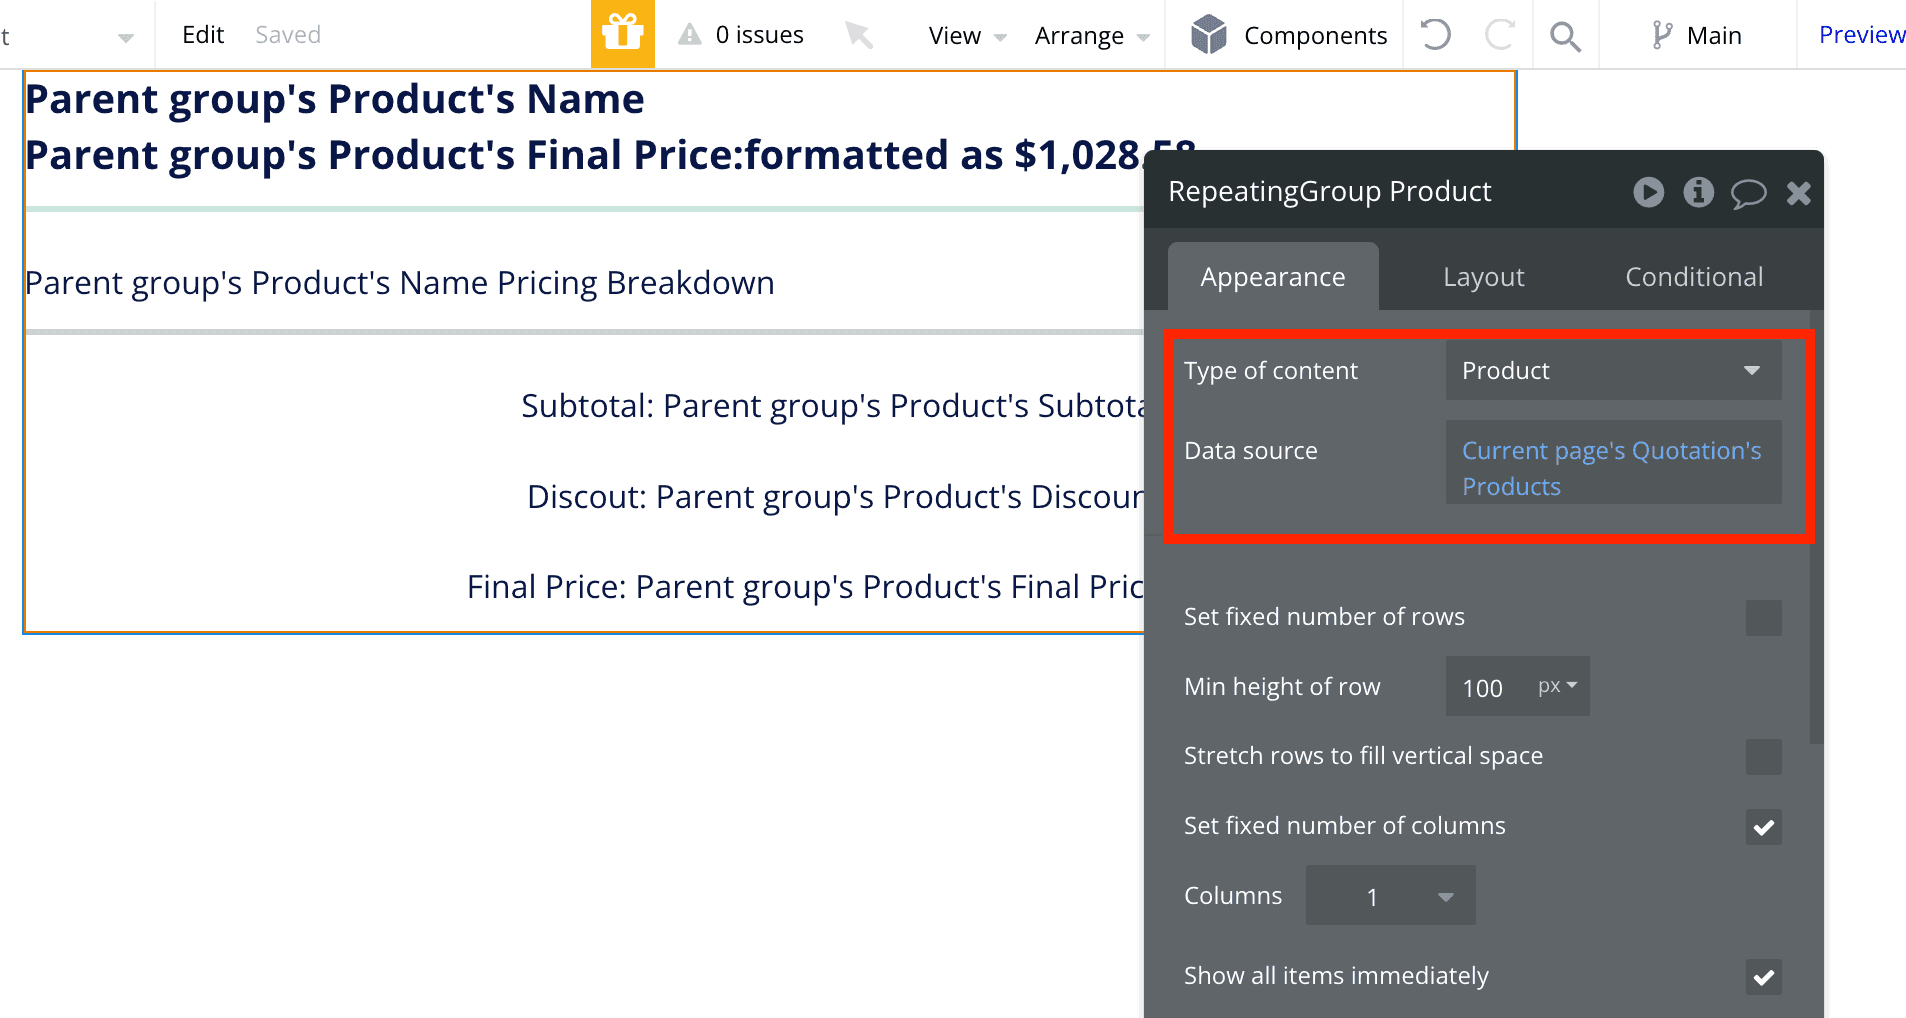The image size is (1906, 1018).
Task: Open comment bubble icon in property panel
Action: (1748, 193)
